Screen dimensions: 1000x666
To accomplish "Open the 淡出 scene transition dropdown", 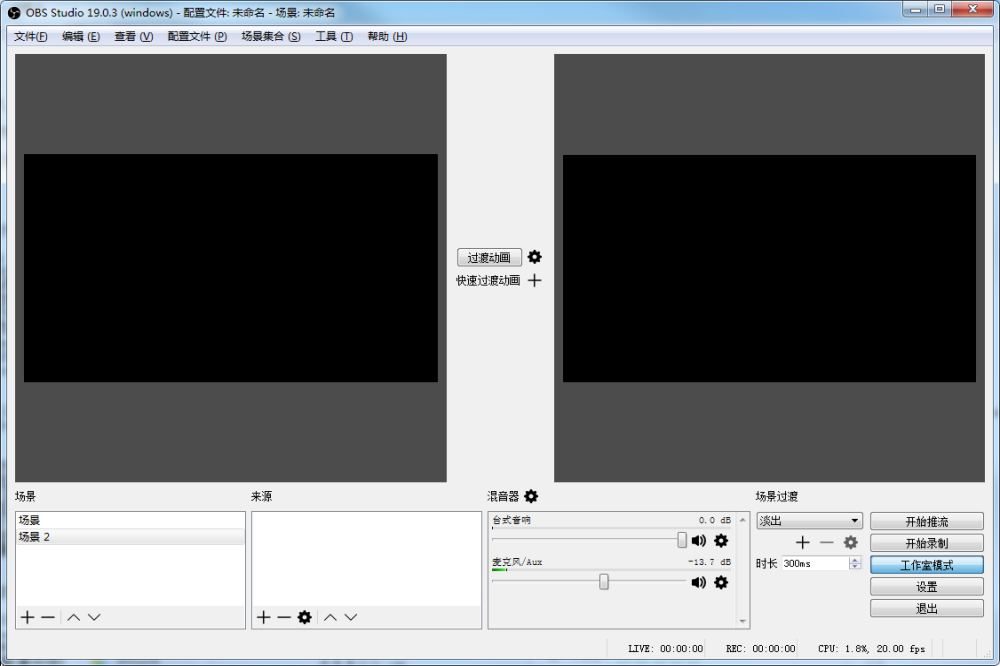I will point(809,521).
